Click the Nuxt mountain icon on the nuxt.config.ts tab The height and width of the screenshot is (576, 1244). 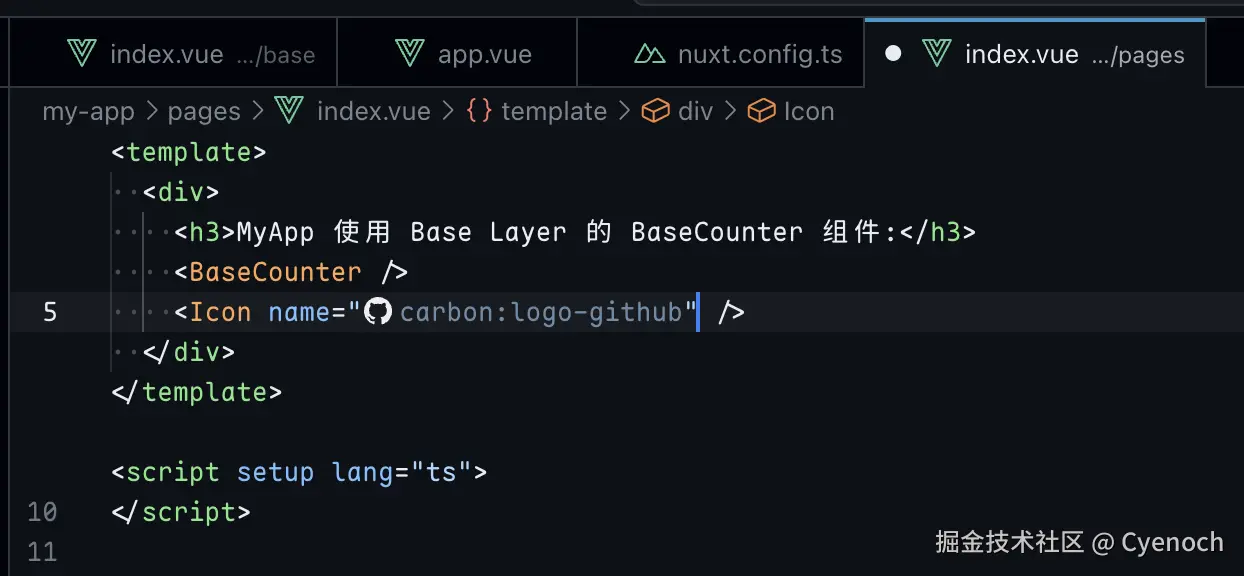click(x=650, y=53)
